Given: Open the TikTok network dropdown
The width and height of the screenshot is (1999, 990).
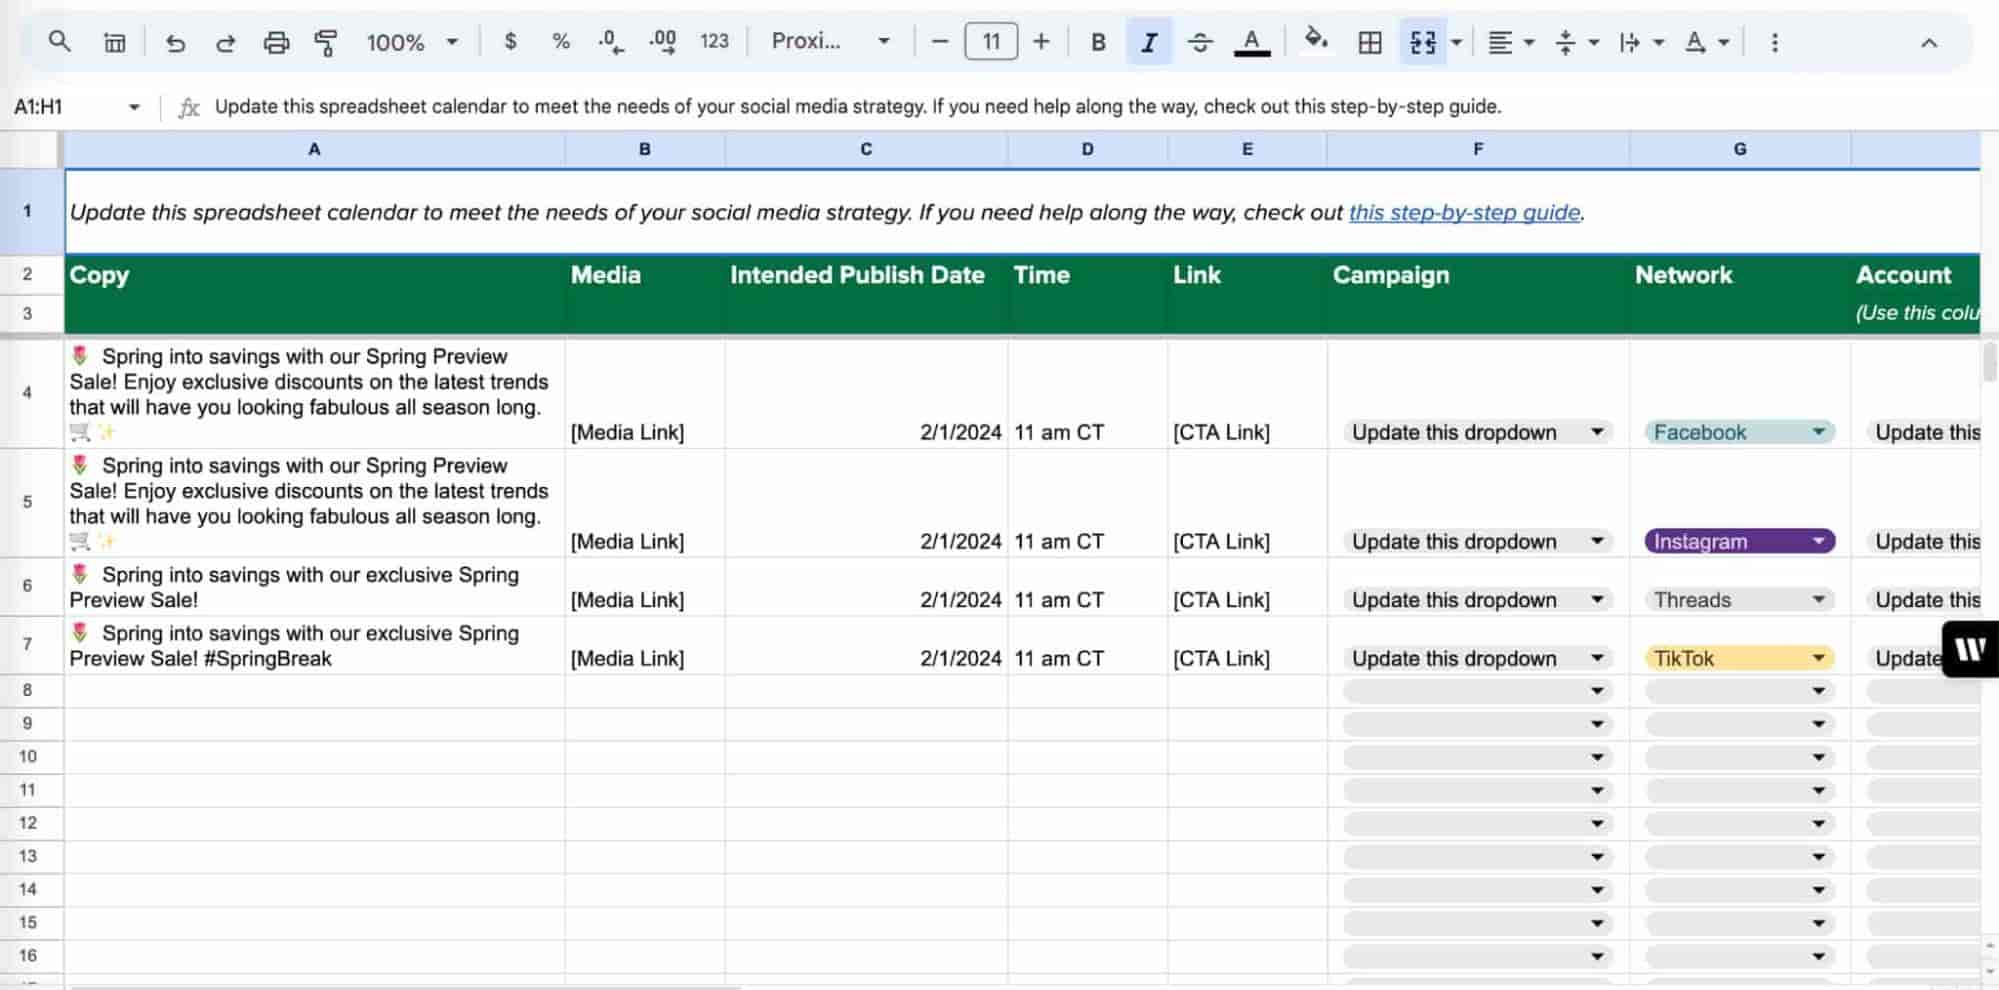Looking at the screenshot, I should pos(1739,658).
